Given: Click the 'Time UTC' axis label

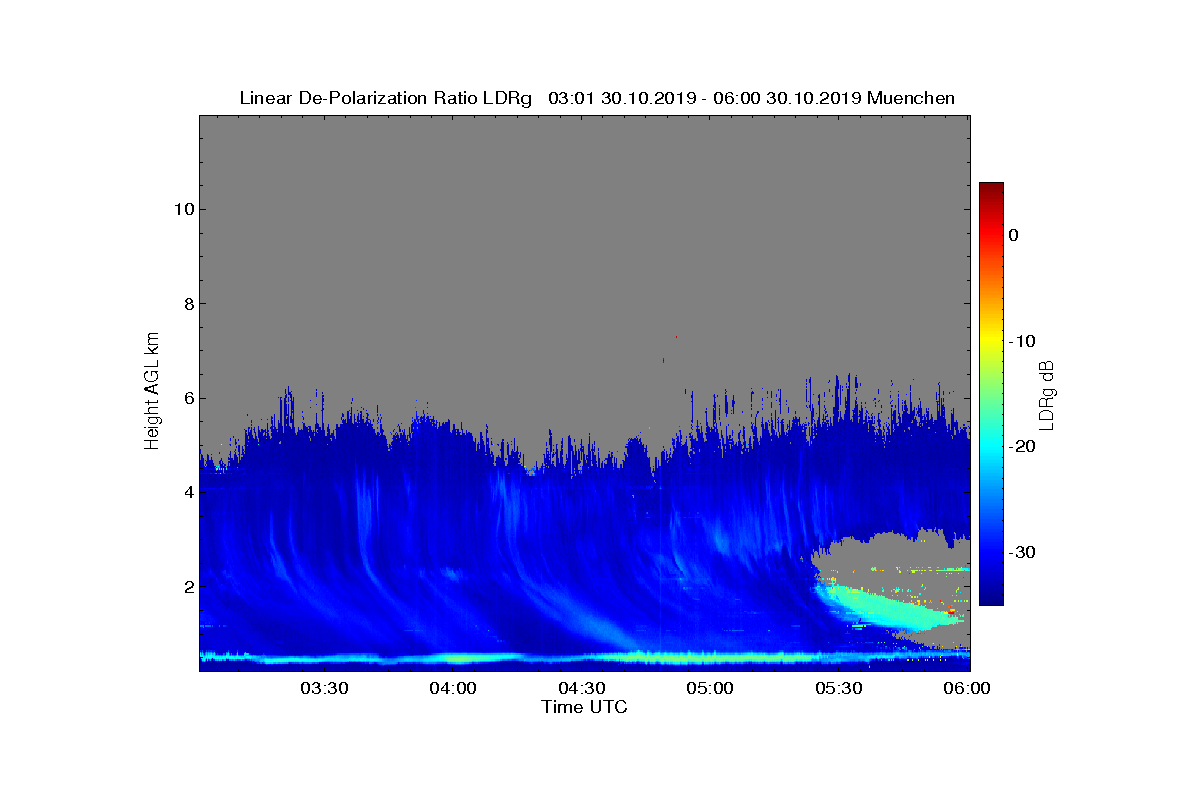Looking at the screenshot, I should 585,707.
